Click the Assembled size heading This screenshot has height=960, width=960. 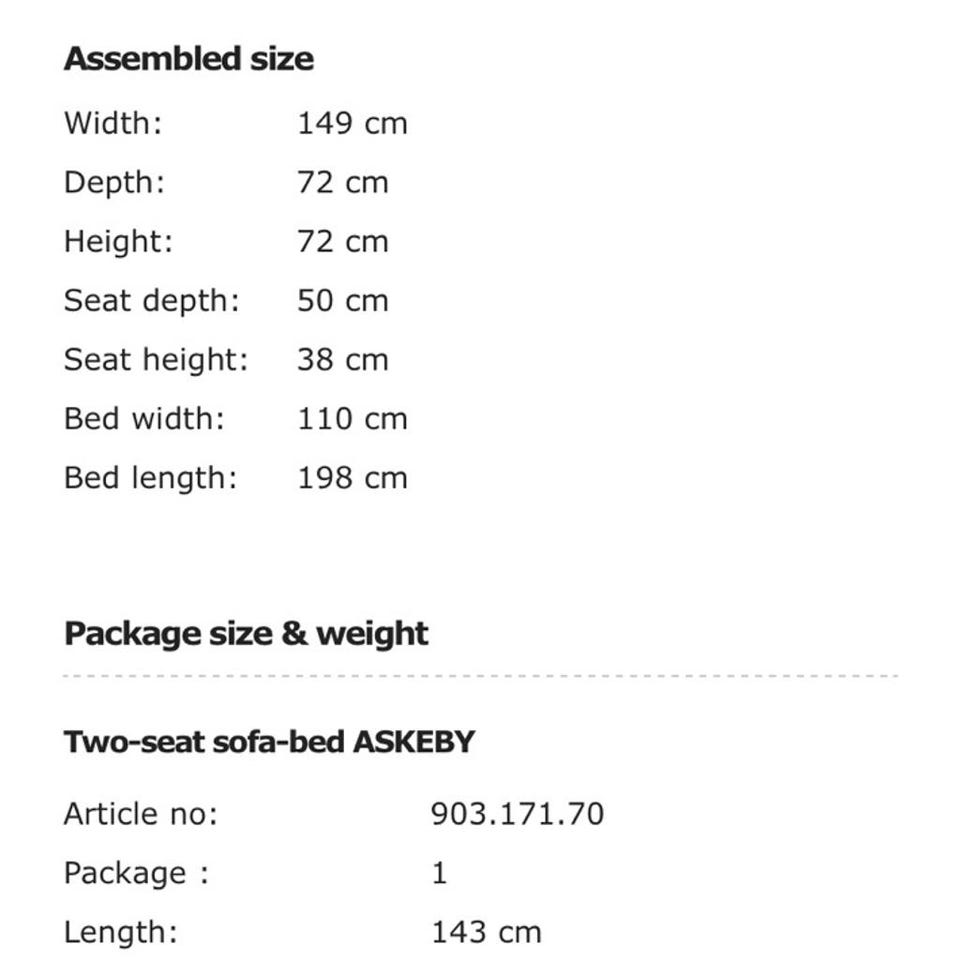tap(188, 59)
